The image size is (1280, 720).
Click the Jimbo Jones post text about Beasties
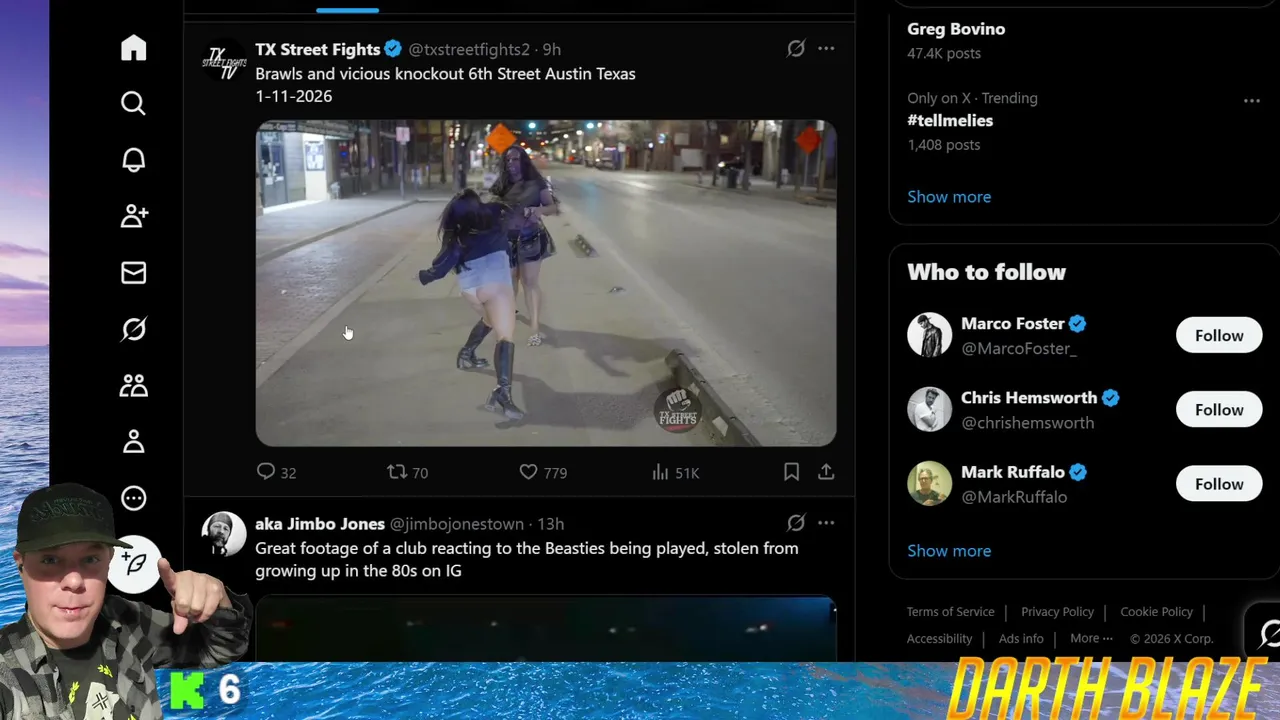coord(527,560)
